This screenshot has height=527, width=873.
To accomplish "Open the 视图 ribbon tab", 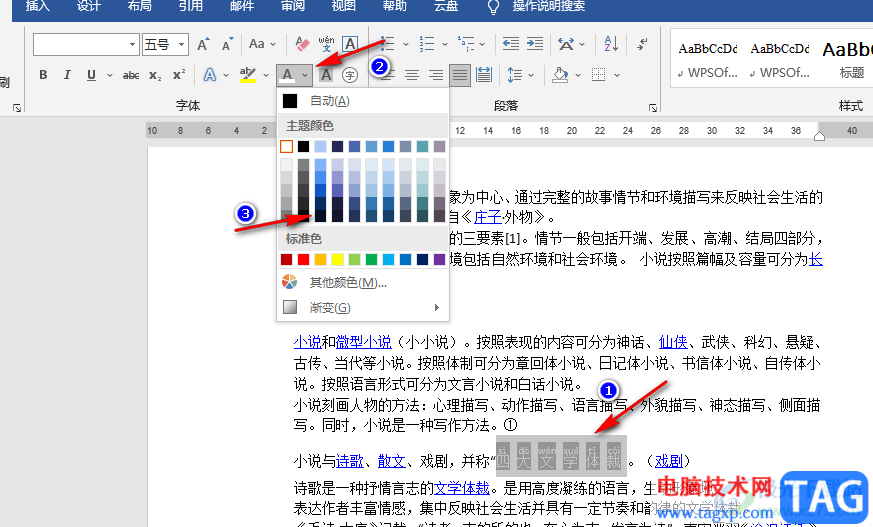I will click(344, 6).
